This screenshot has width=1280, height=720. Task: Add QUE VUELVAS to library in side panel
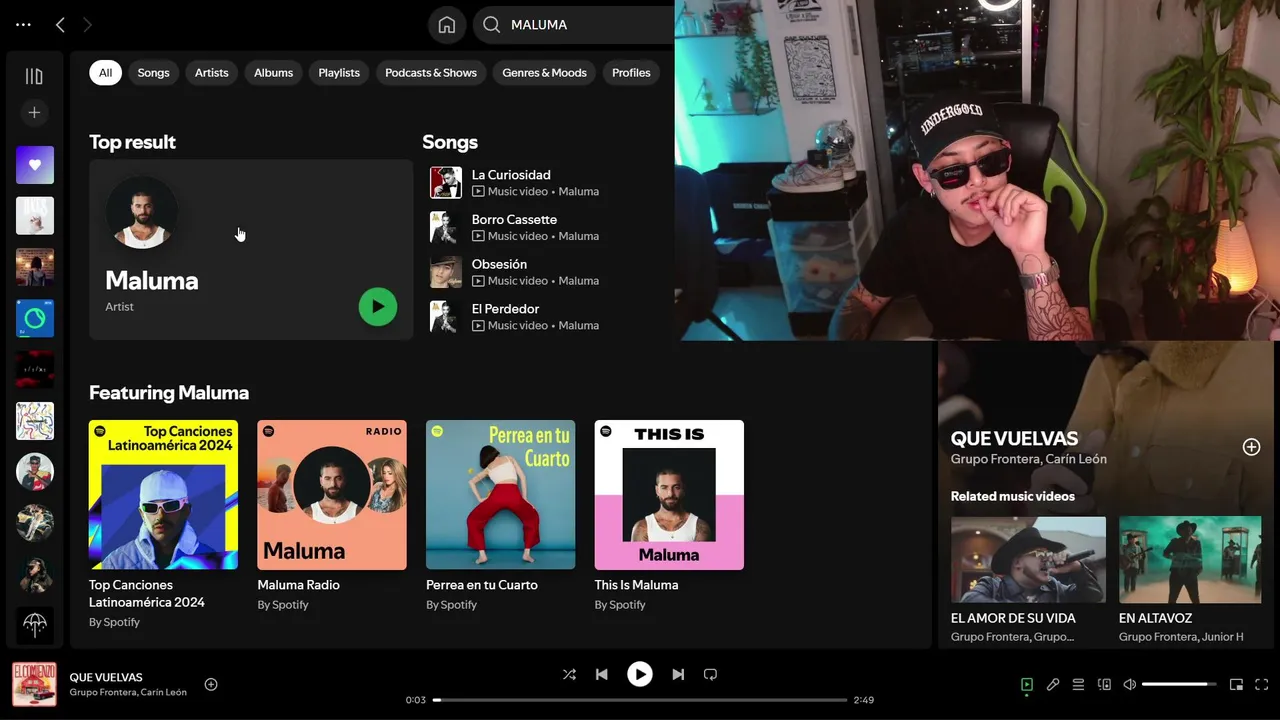pos(1251,447)
